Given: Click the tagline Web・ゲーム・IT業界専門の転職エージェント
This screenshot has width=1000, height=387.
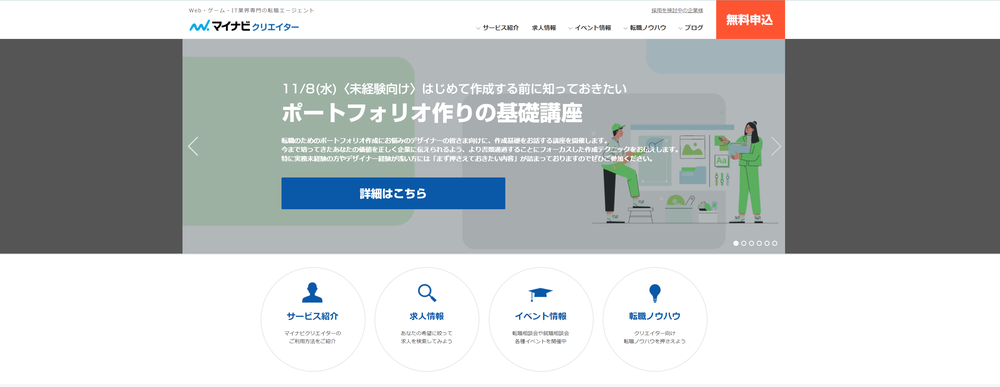Looking at the screenshot, I should tap(252, 10).
